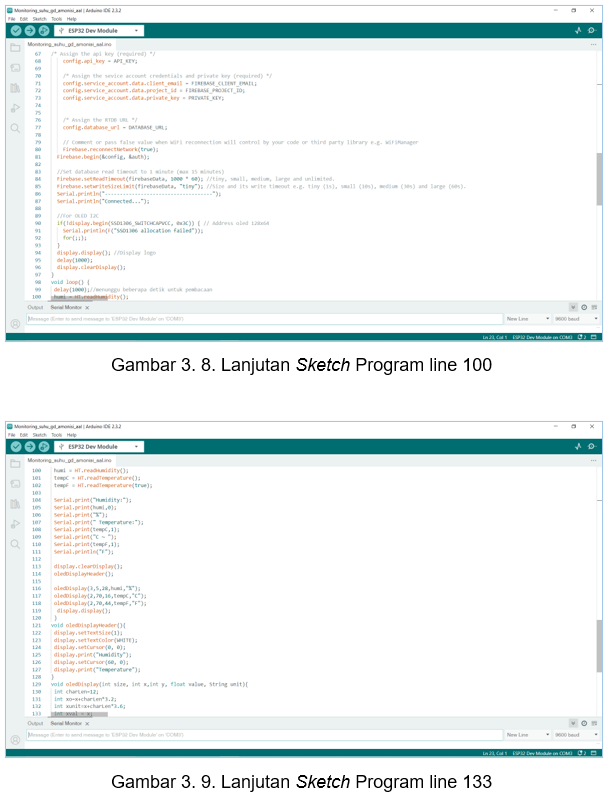
Task: Open Sketch menu in Gambar 3.9 window
Action: click(40, 435)
